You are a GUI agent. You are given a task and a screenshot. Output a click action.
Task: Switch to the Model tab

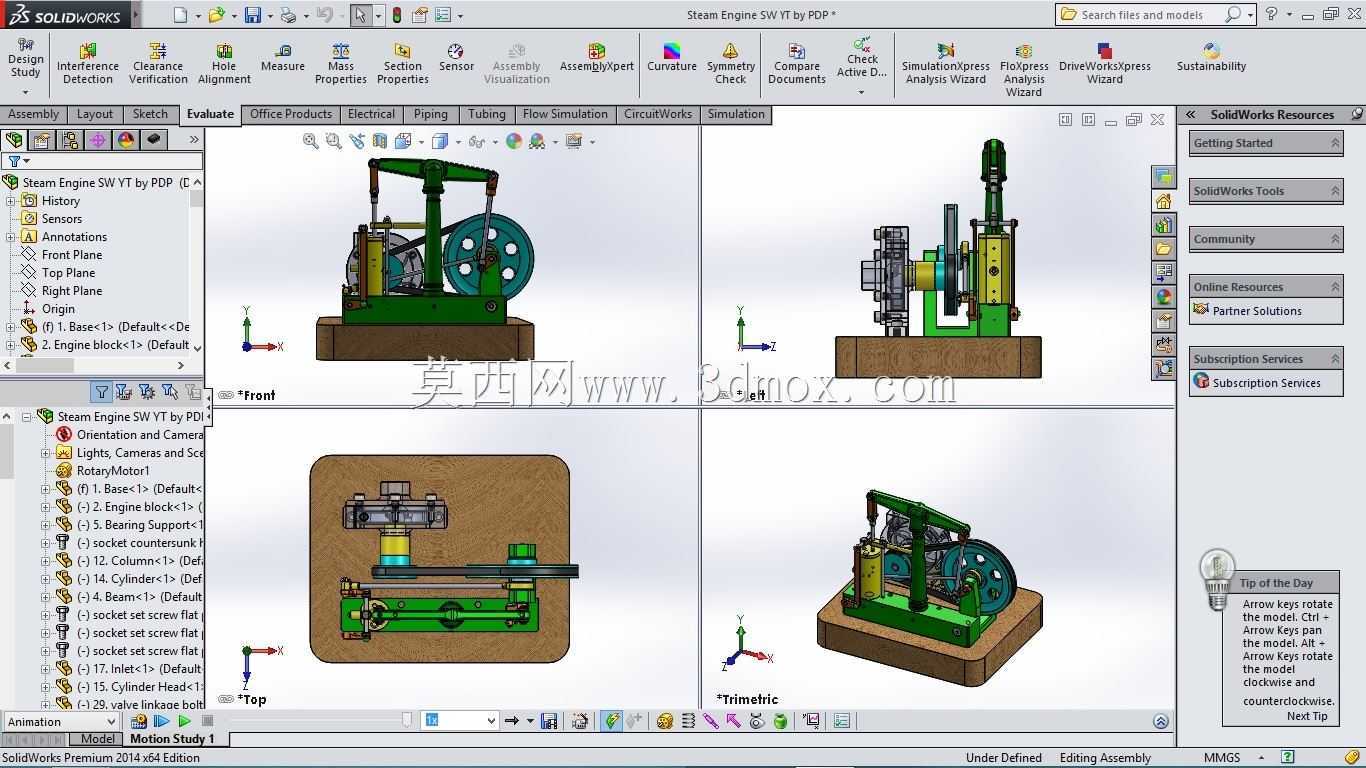tap(97, 739)
